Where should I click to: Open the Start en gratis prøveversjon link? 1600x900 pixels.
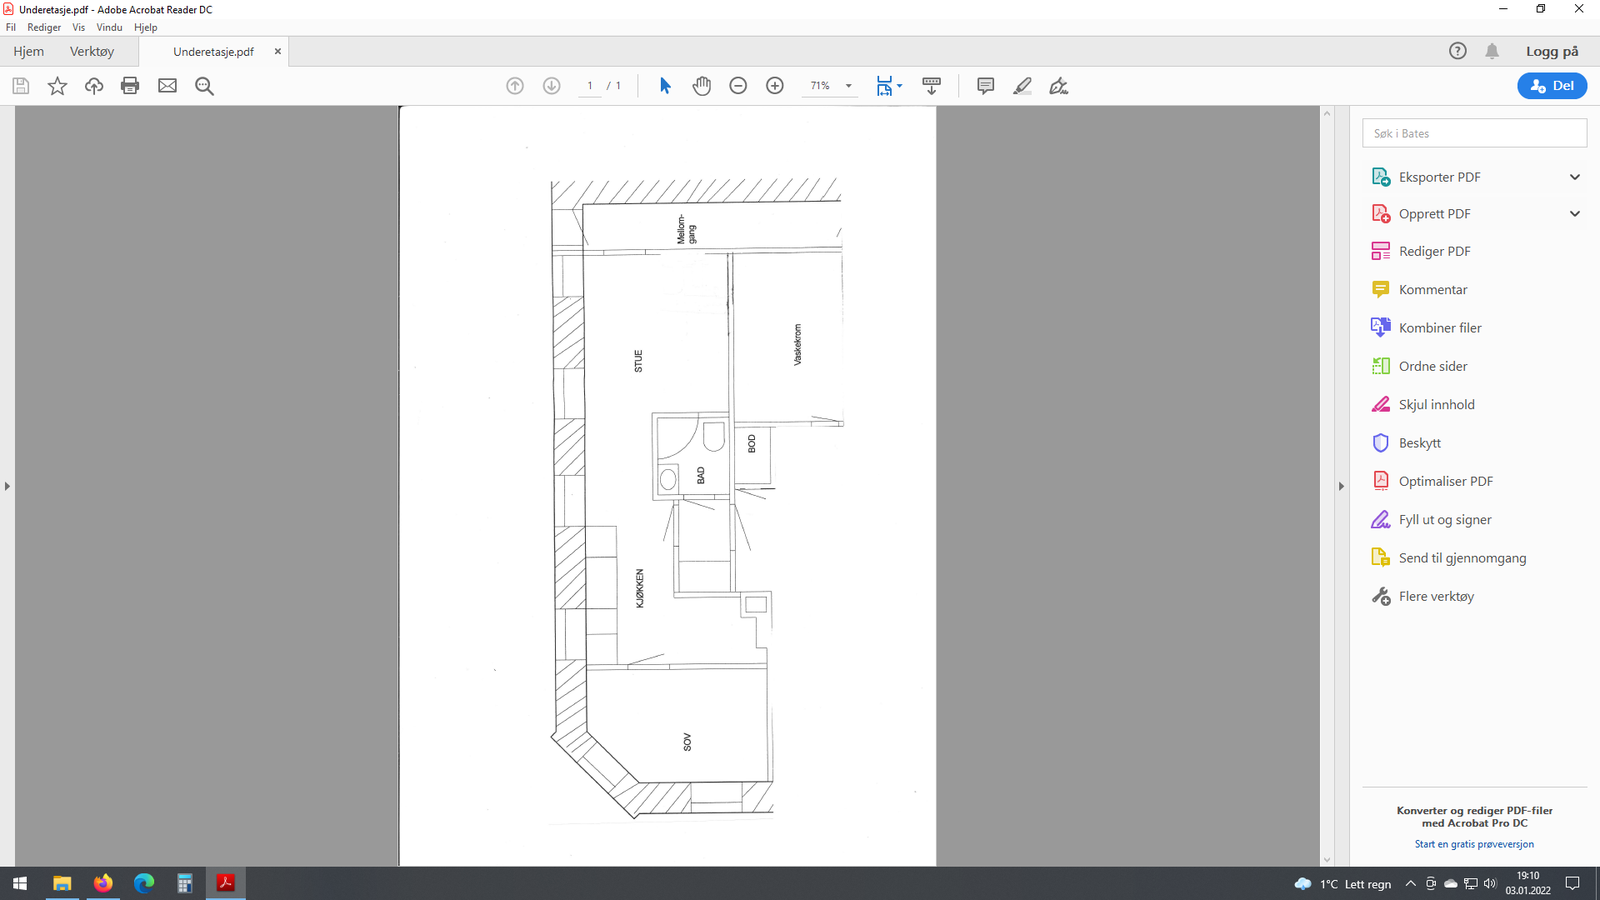pos(1474,843)
